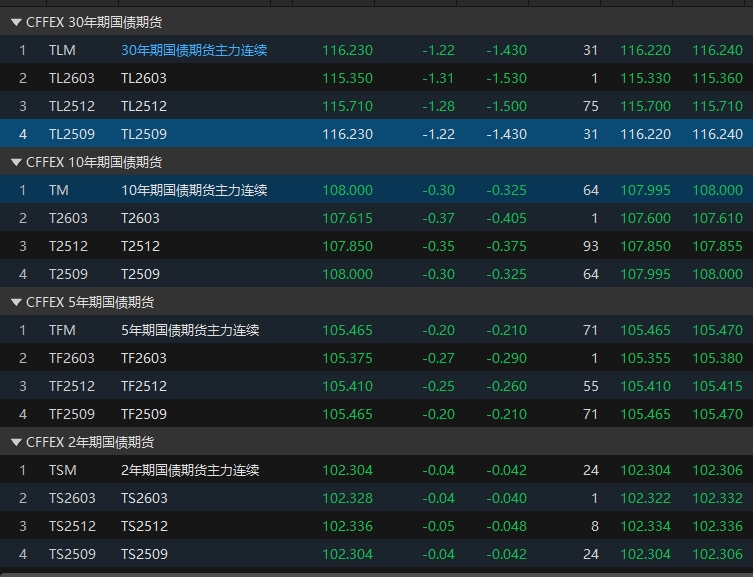The height and width of the screenshot is (577, 753).
Task: Collapse the CFFEX 5年期国债期货 group
Action: pos(16,302)
